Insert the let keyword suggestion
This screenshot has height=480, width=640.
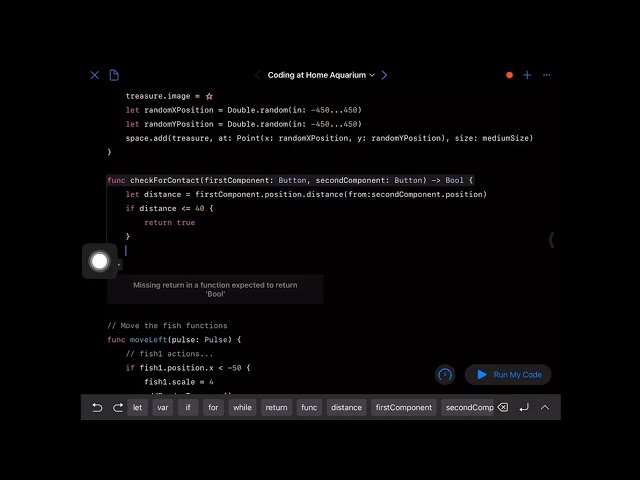click(138, 407)
